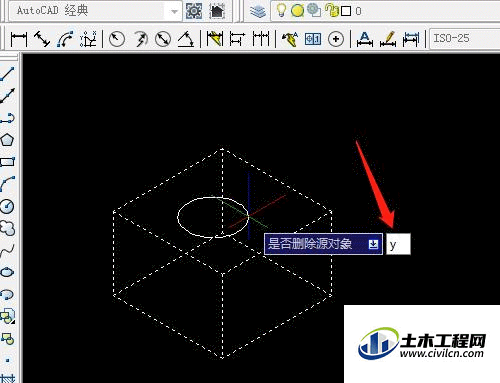The image size is (500, 383).
Task: Toggle the layer 0 lock icon
Action: [331, 10]
